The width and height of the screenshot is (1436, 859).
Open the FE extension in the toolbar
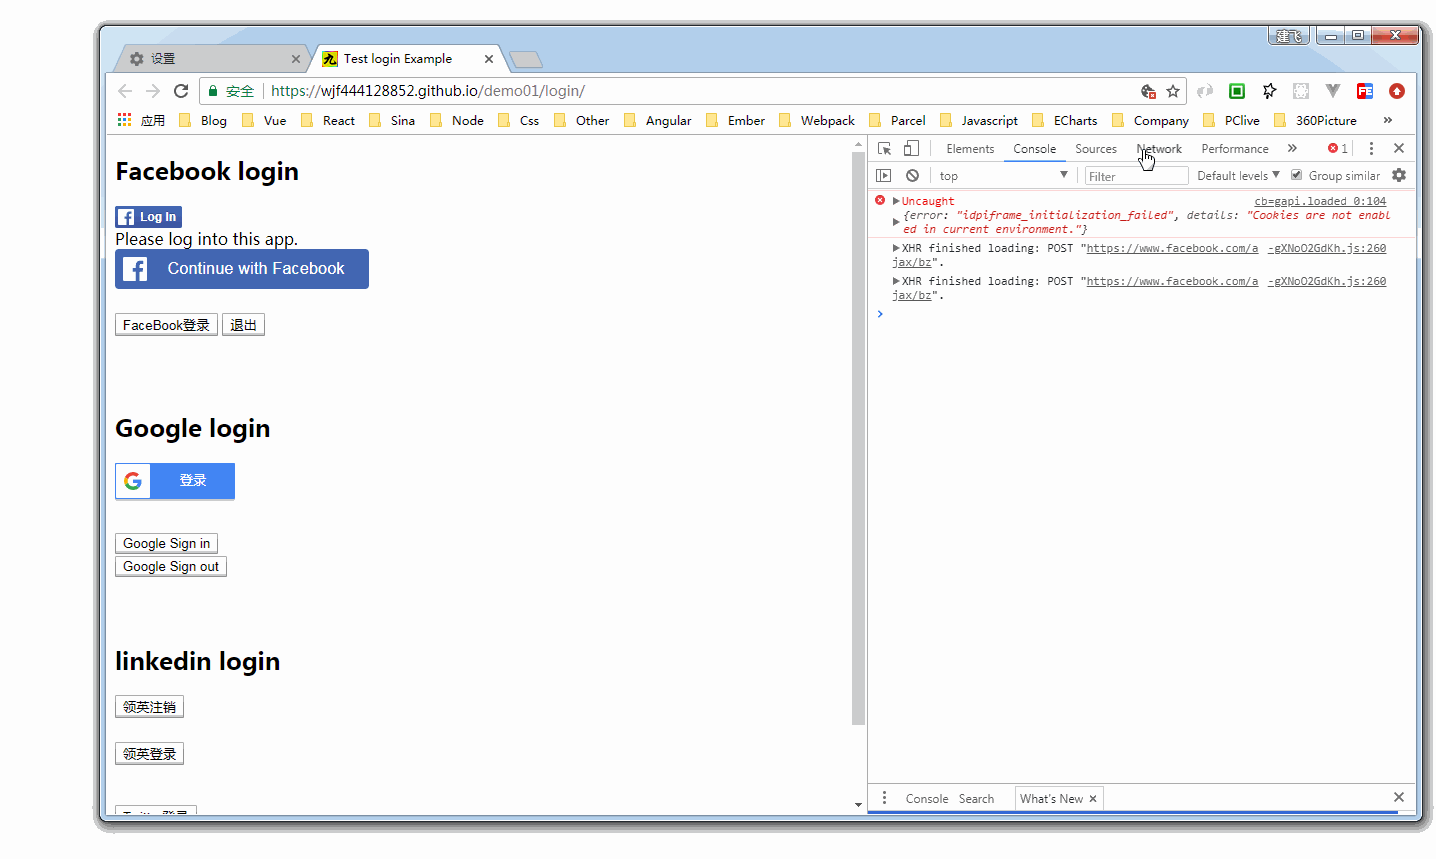pyautogui.click(x=1364, y=90)
